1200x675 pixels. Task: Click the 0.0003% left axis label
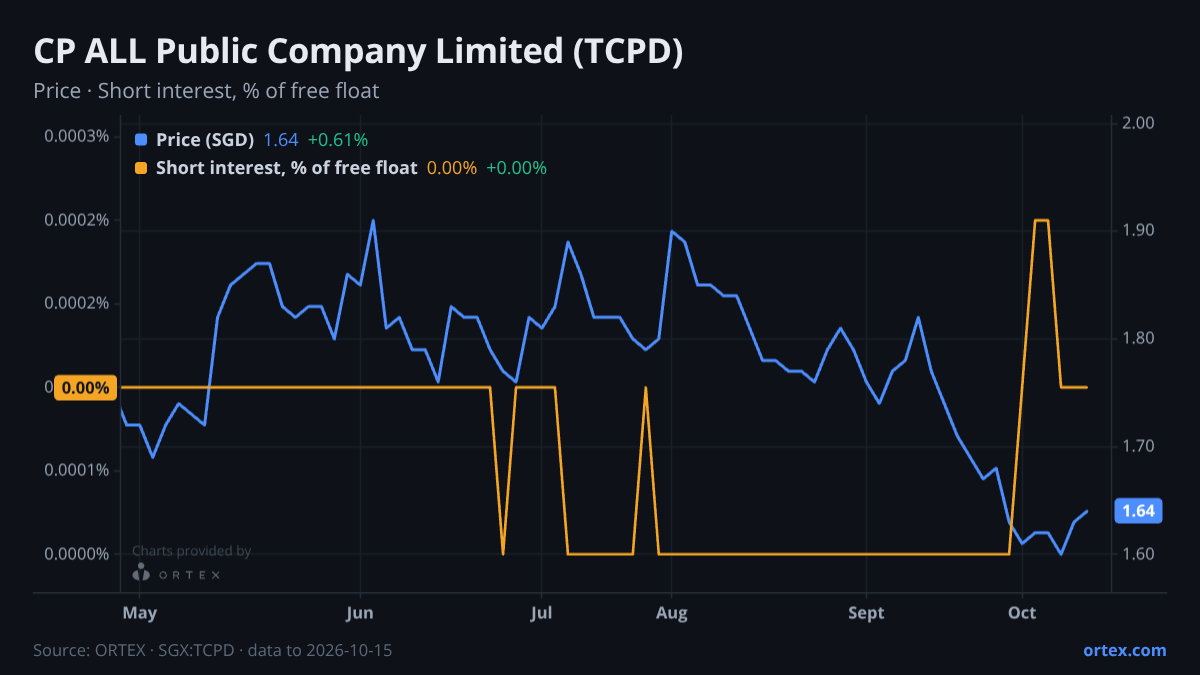coord(76,136)
